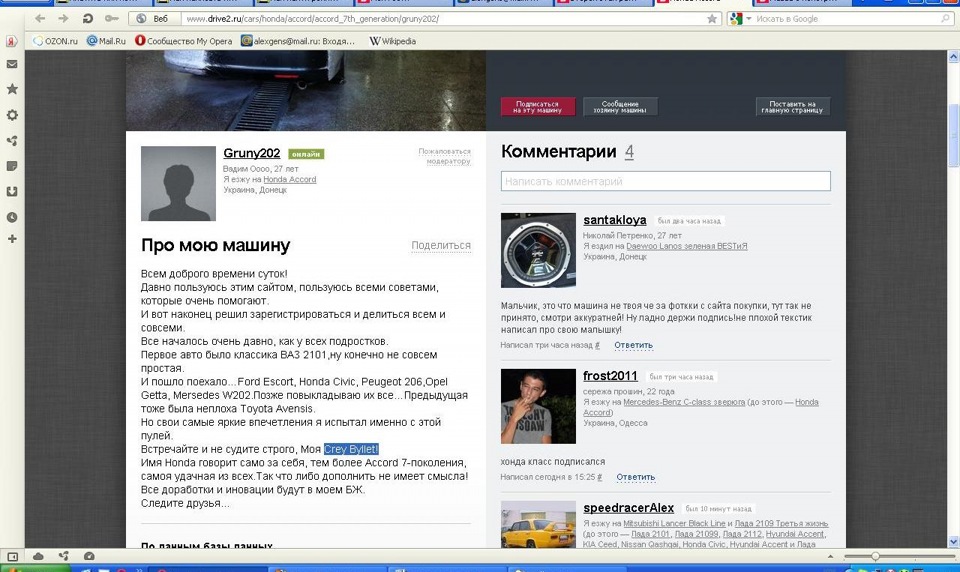Click the Подписаться на эту машину button
This screenshot has height=572, width=960.
click(538, 107)
